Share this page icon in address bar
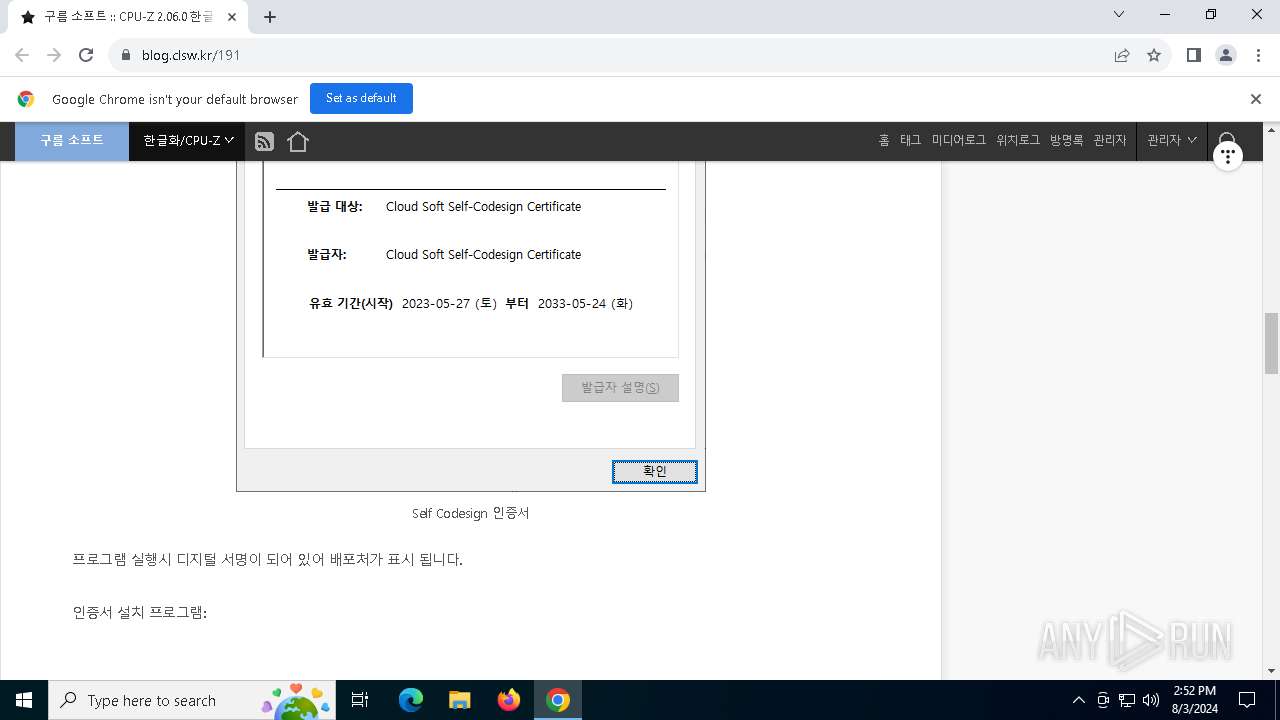 (1122, 55)
